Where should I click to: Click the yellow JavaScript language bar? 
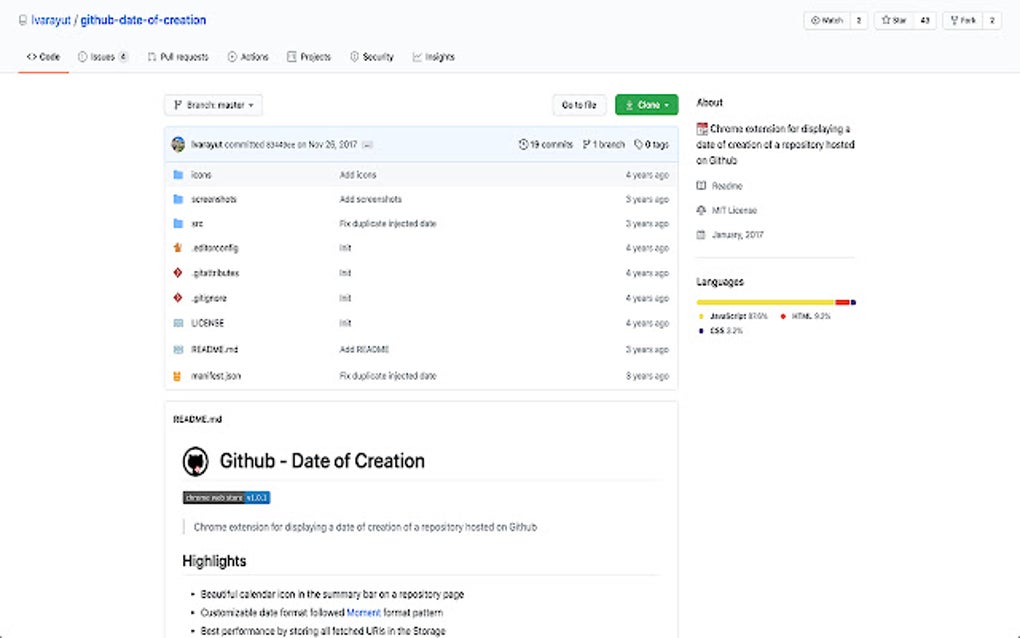[765, 302]
